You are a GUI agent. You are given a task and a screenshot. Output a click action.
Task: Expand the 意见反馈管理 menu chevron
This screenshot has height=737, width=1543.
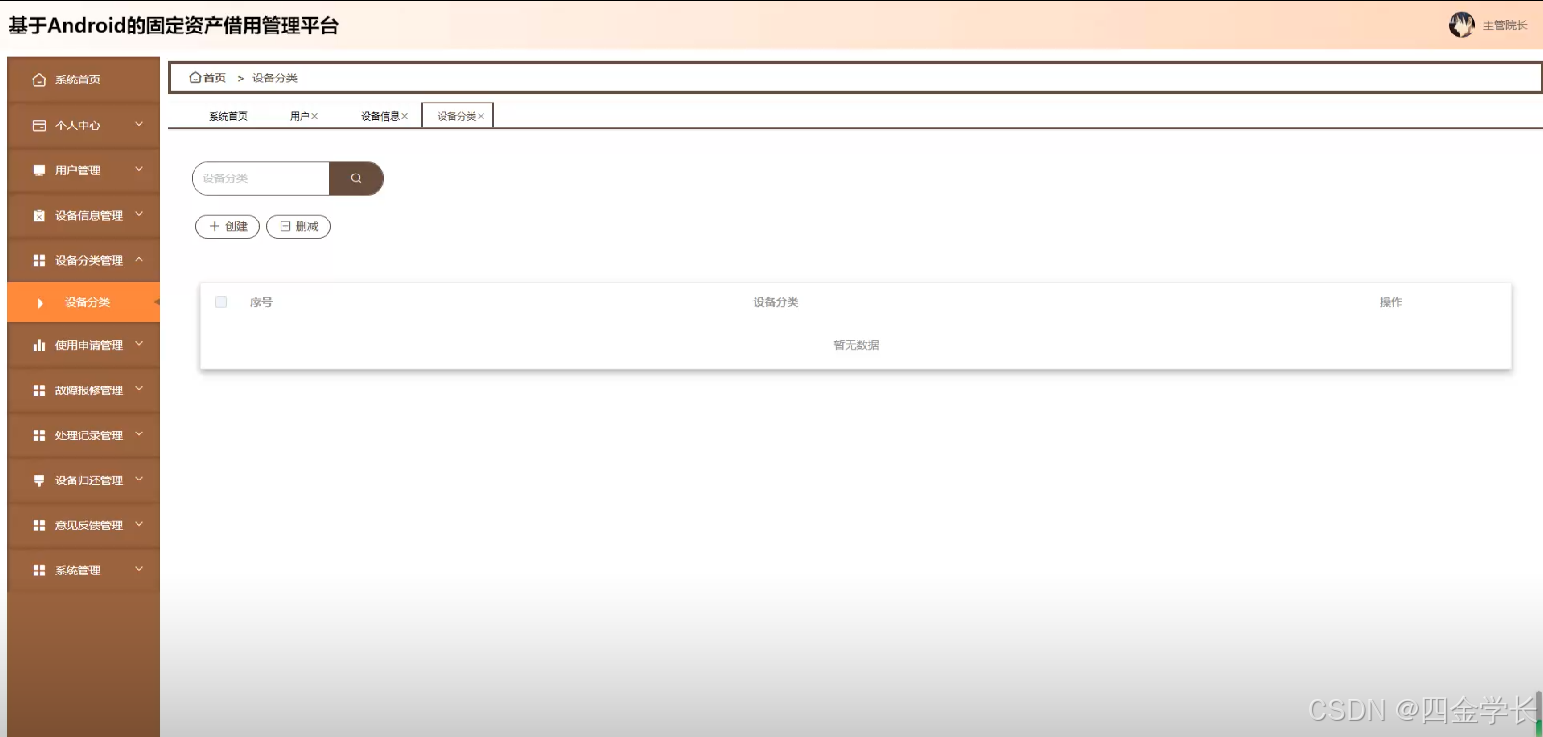point(139,524)
